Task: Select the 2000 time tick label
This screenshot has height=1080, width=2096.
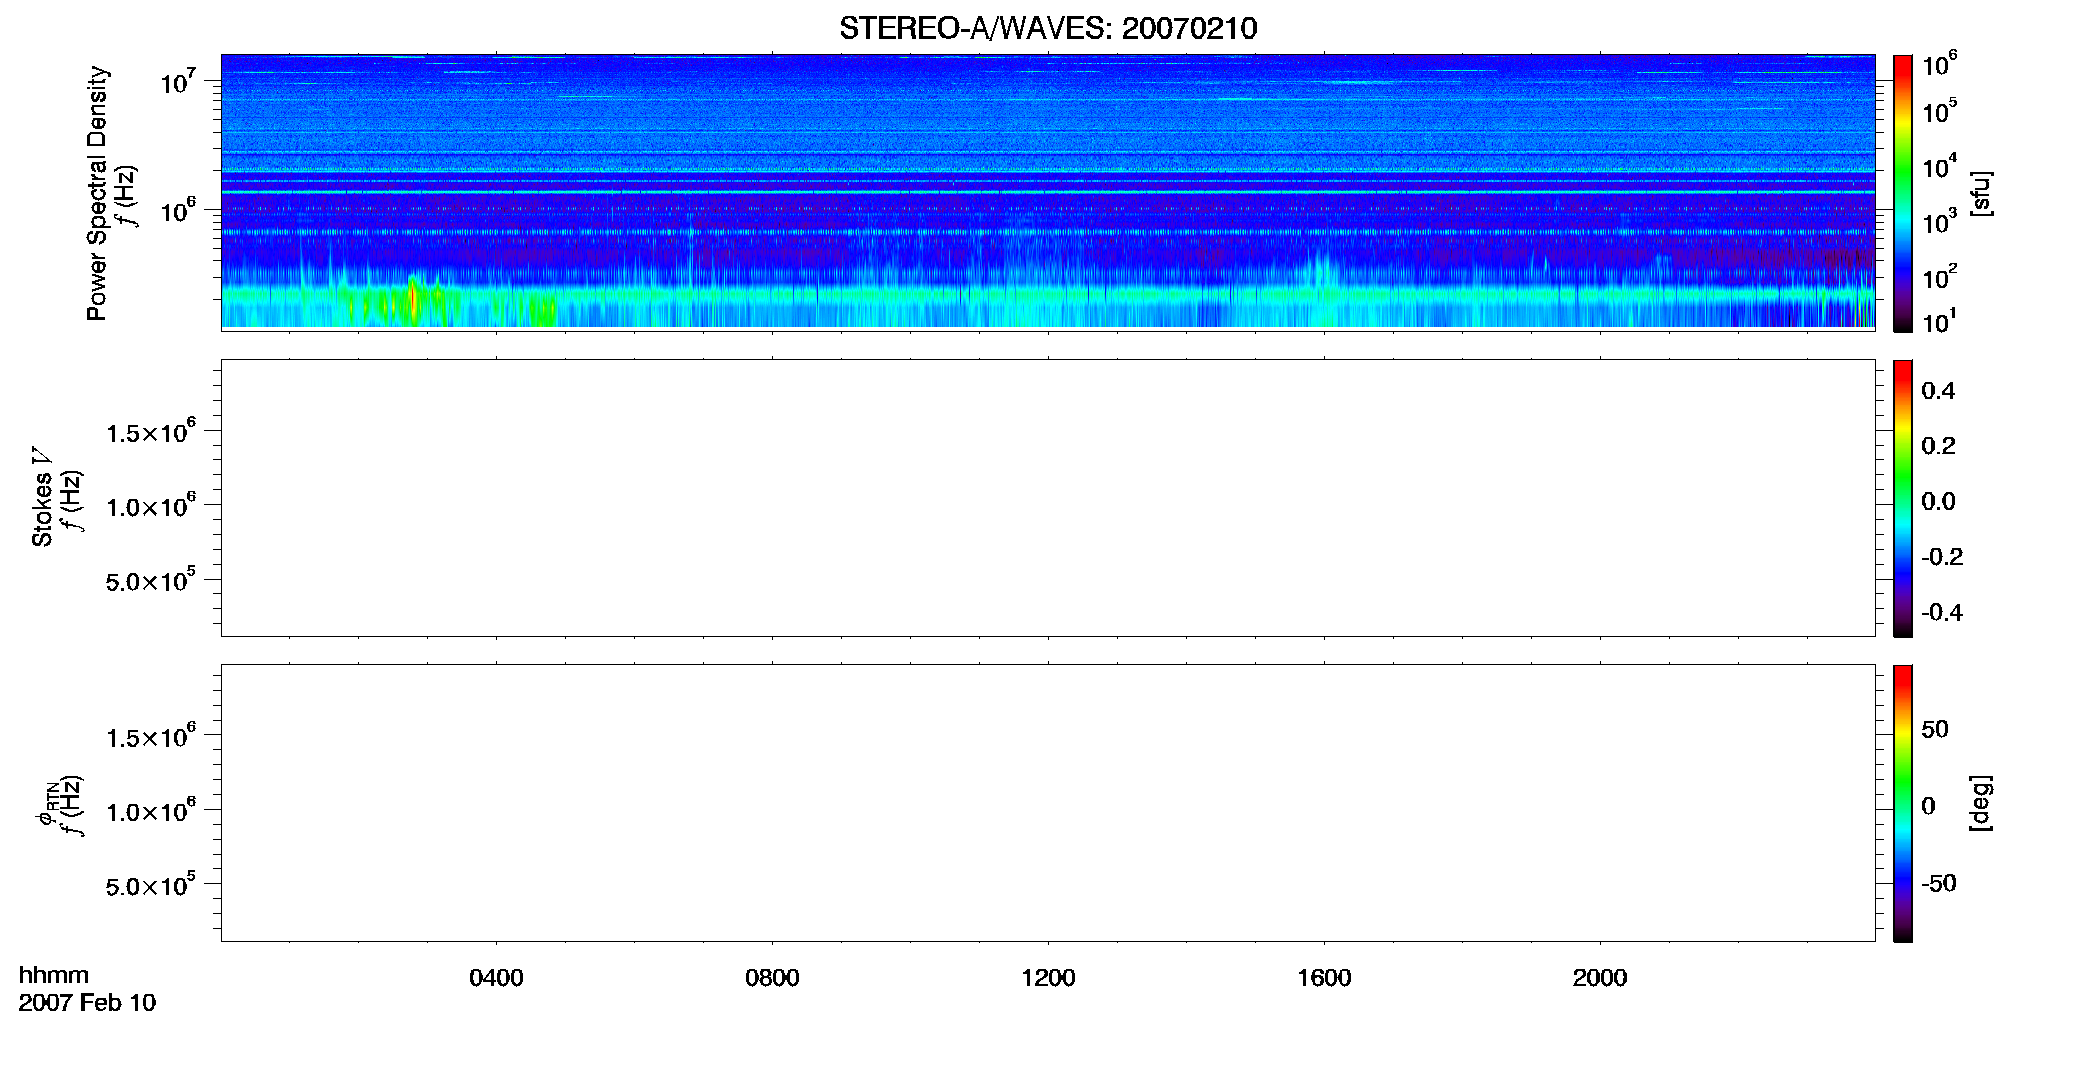Action: [1600, 978]
